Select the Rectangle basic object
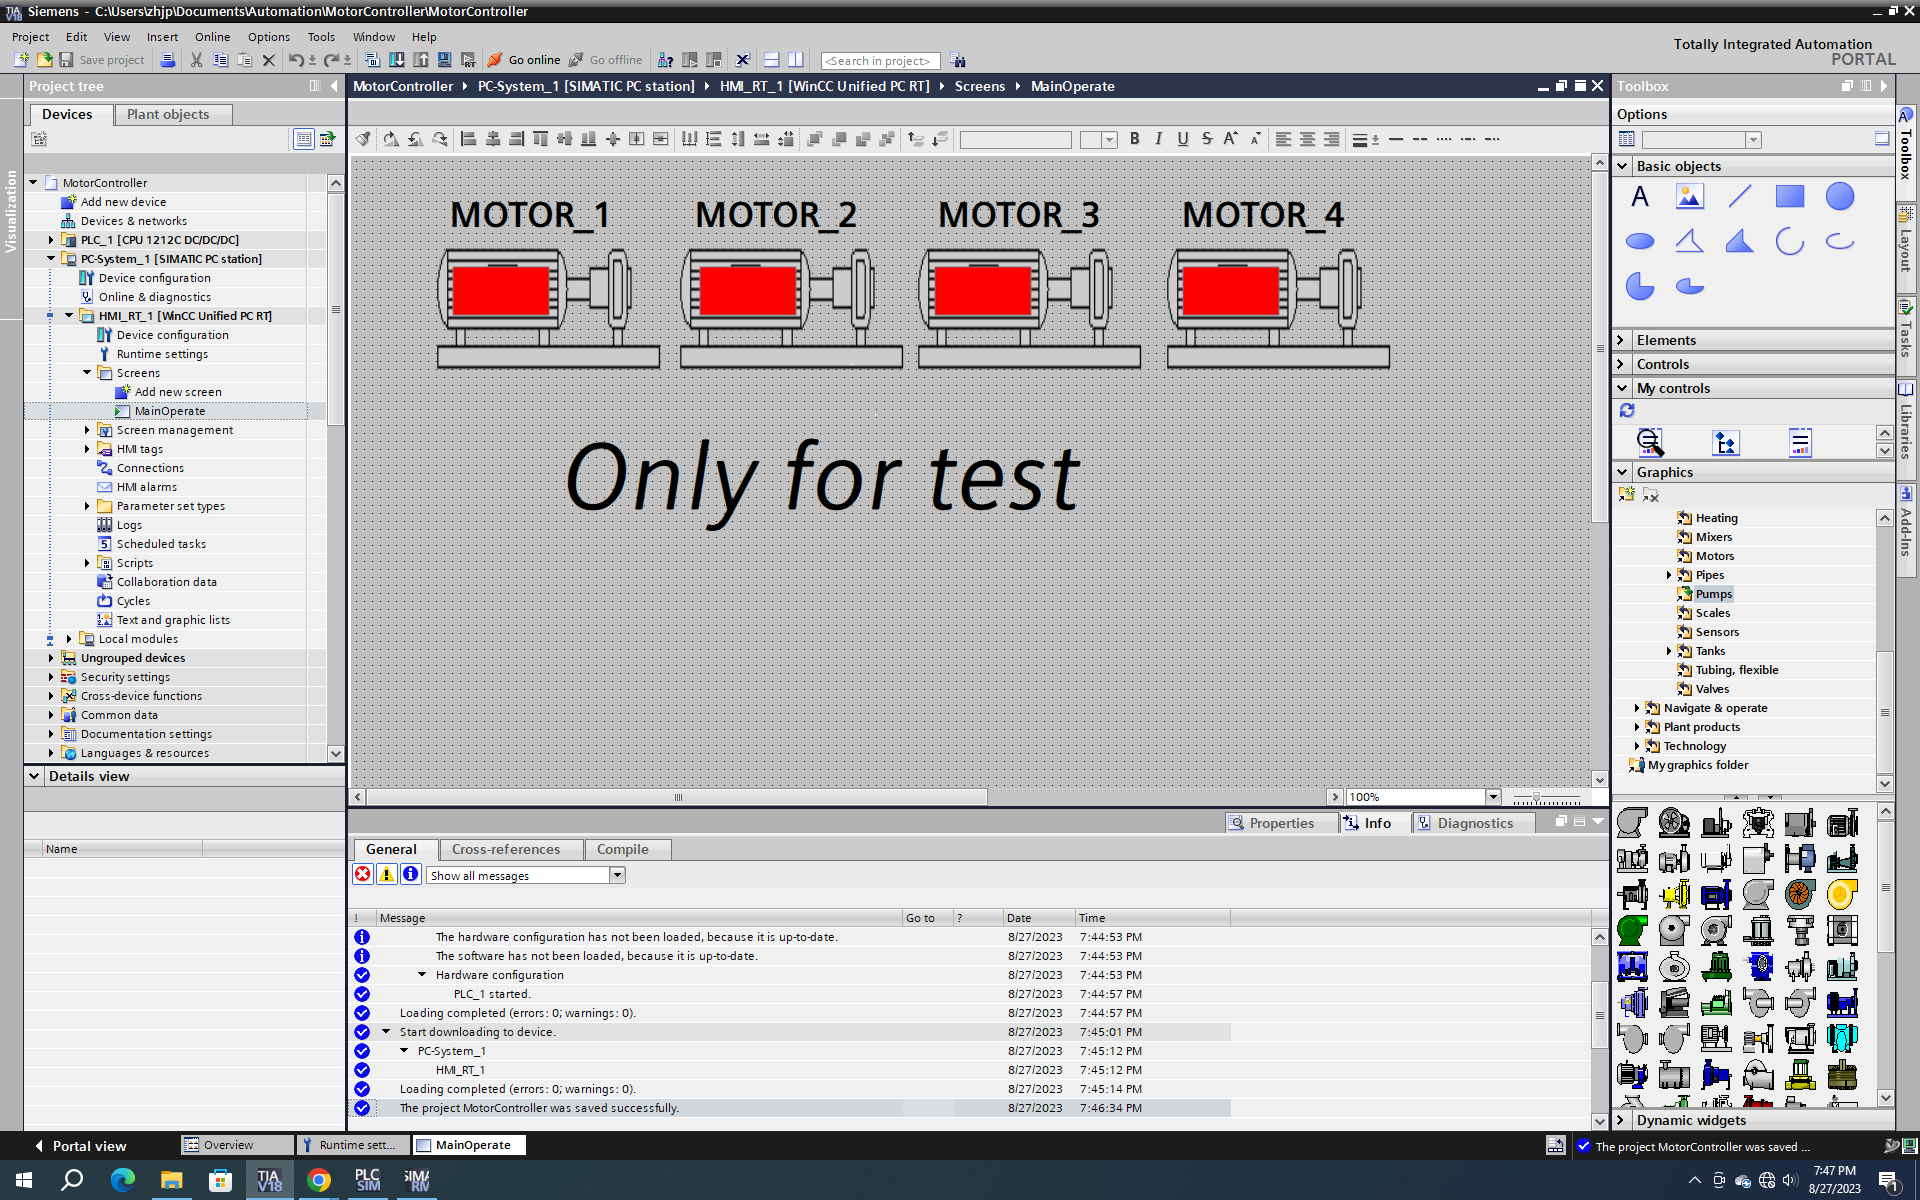The image size is (1920, 1200). click(1789, 197)
